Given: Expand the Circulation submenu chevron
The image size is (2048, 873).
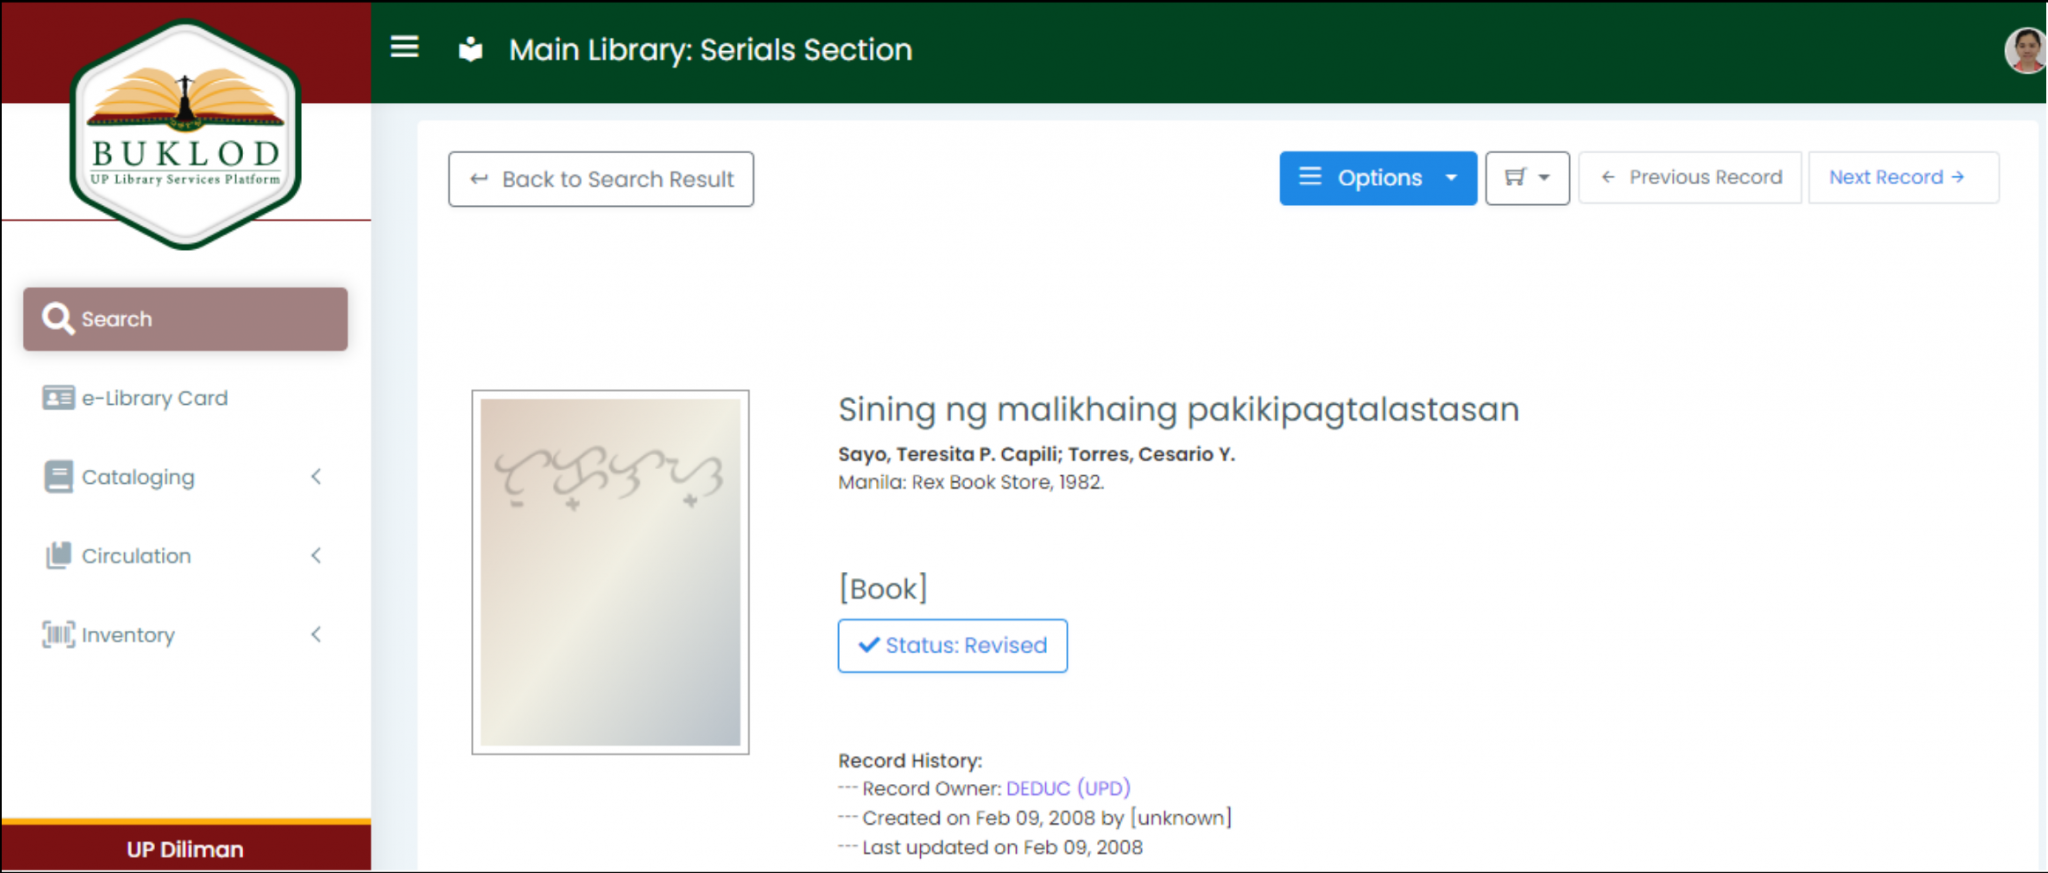Looking at the screenshot, I should 316,556.
